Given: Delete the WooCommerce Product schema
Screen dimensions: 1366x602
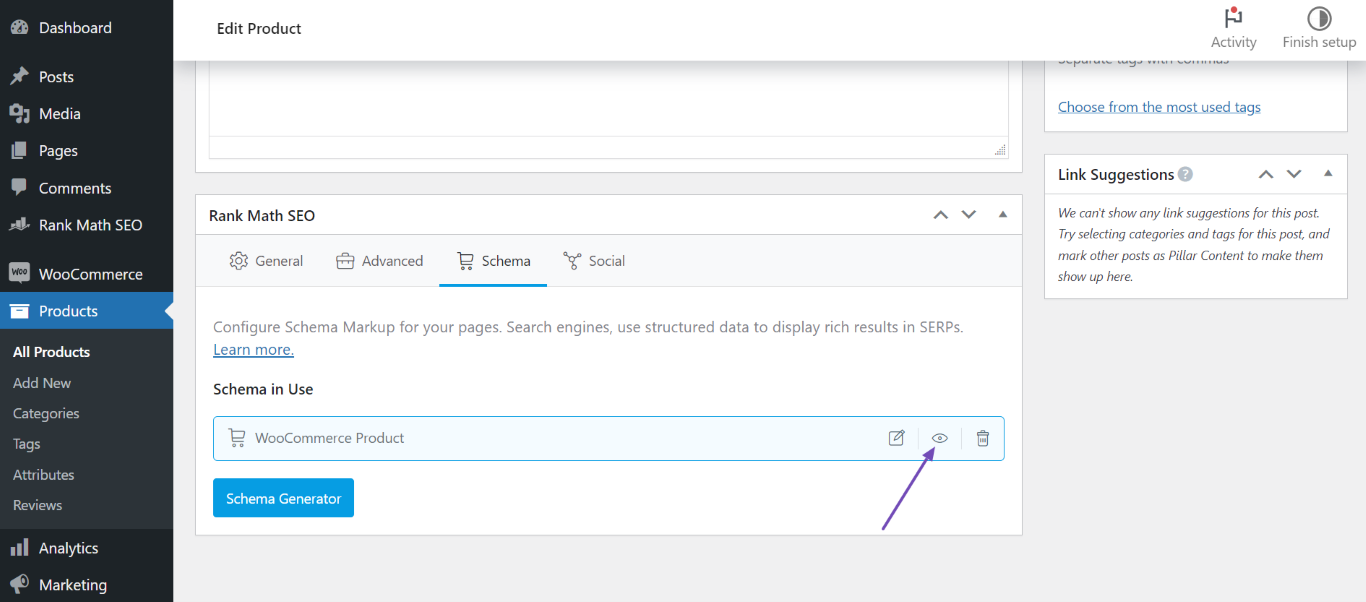Looking at the screenshot, I should [x=982, y=438].
